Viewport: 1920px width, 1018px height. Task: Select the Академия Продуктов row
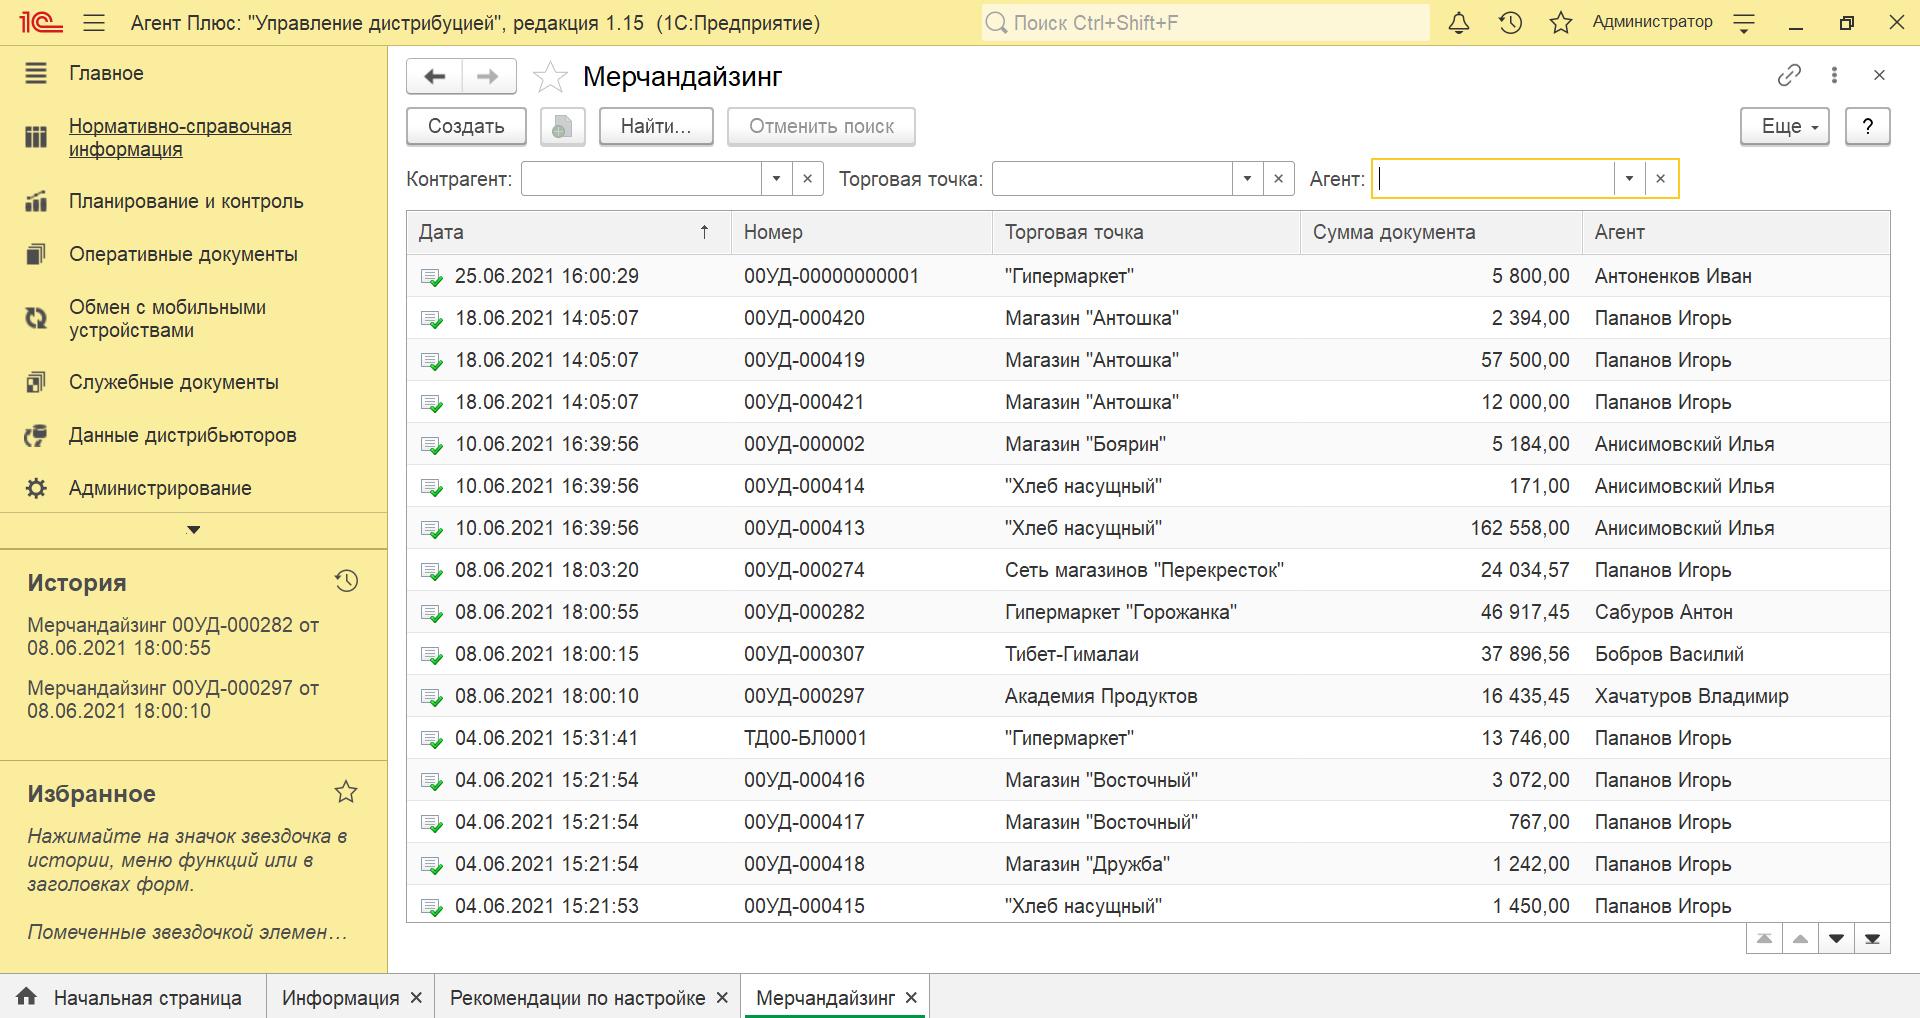tap(1148, 696)
